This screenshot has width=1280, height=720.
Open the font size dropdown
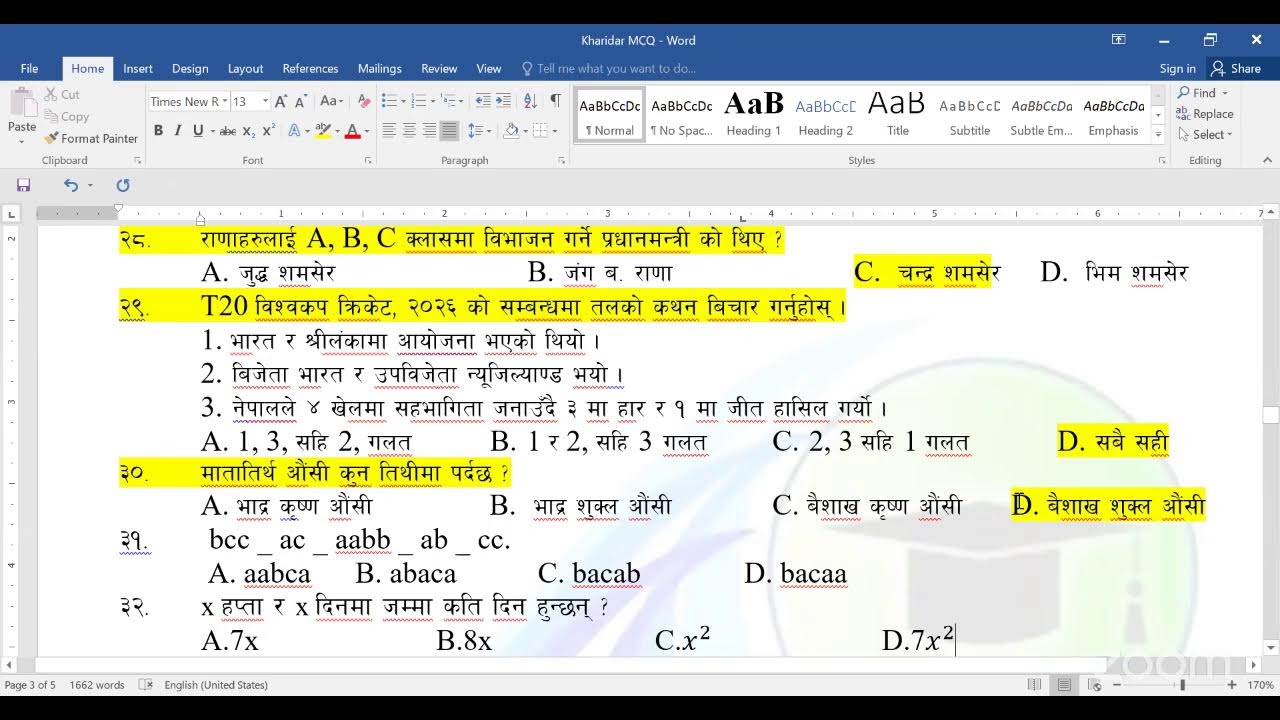point(265,101)
